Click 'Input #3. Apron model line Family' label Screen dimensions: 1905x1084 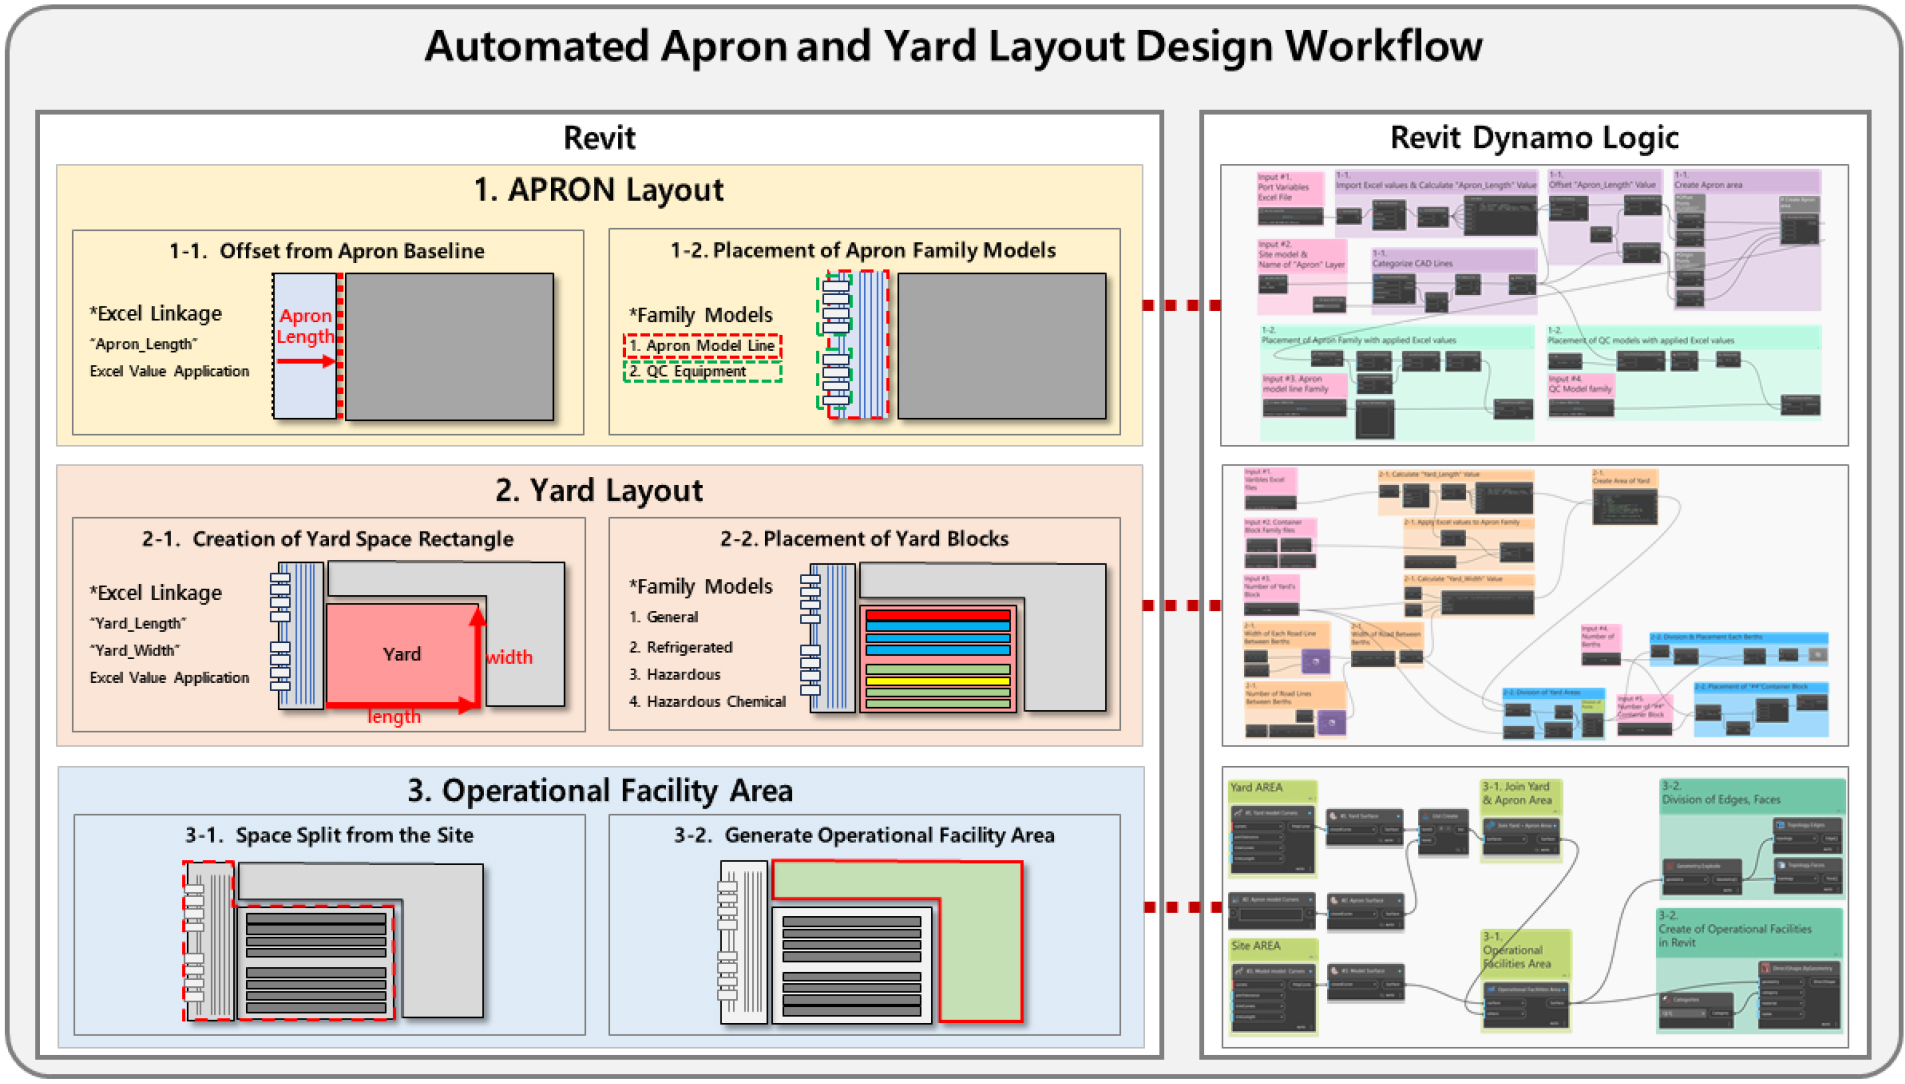click(x=1295, y=384)
